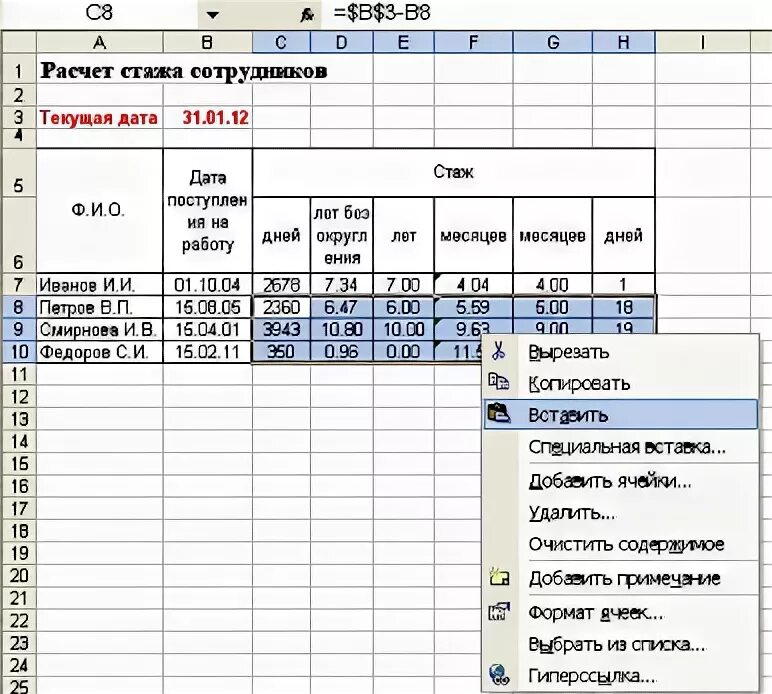
Task: Select row 1 header
Action: [x=19, y=70]
